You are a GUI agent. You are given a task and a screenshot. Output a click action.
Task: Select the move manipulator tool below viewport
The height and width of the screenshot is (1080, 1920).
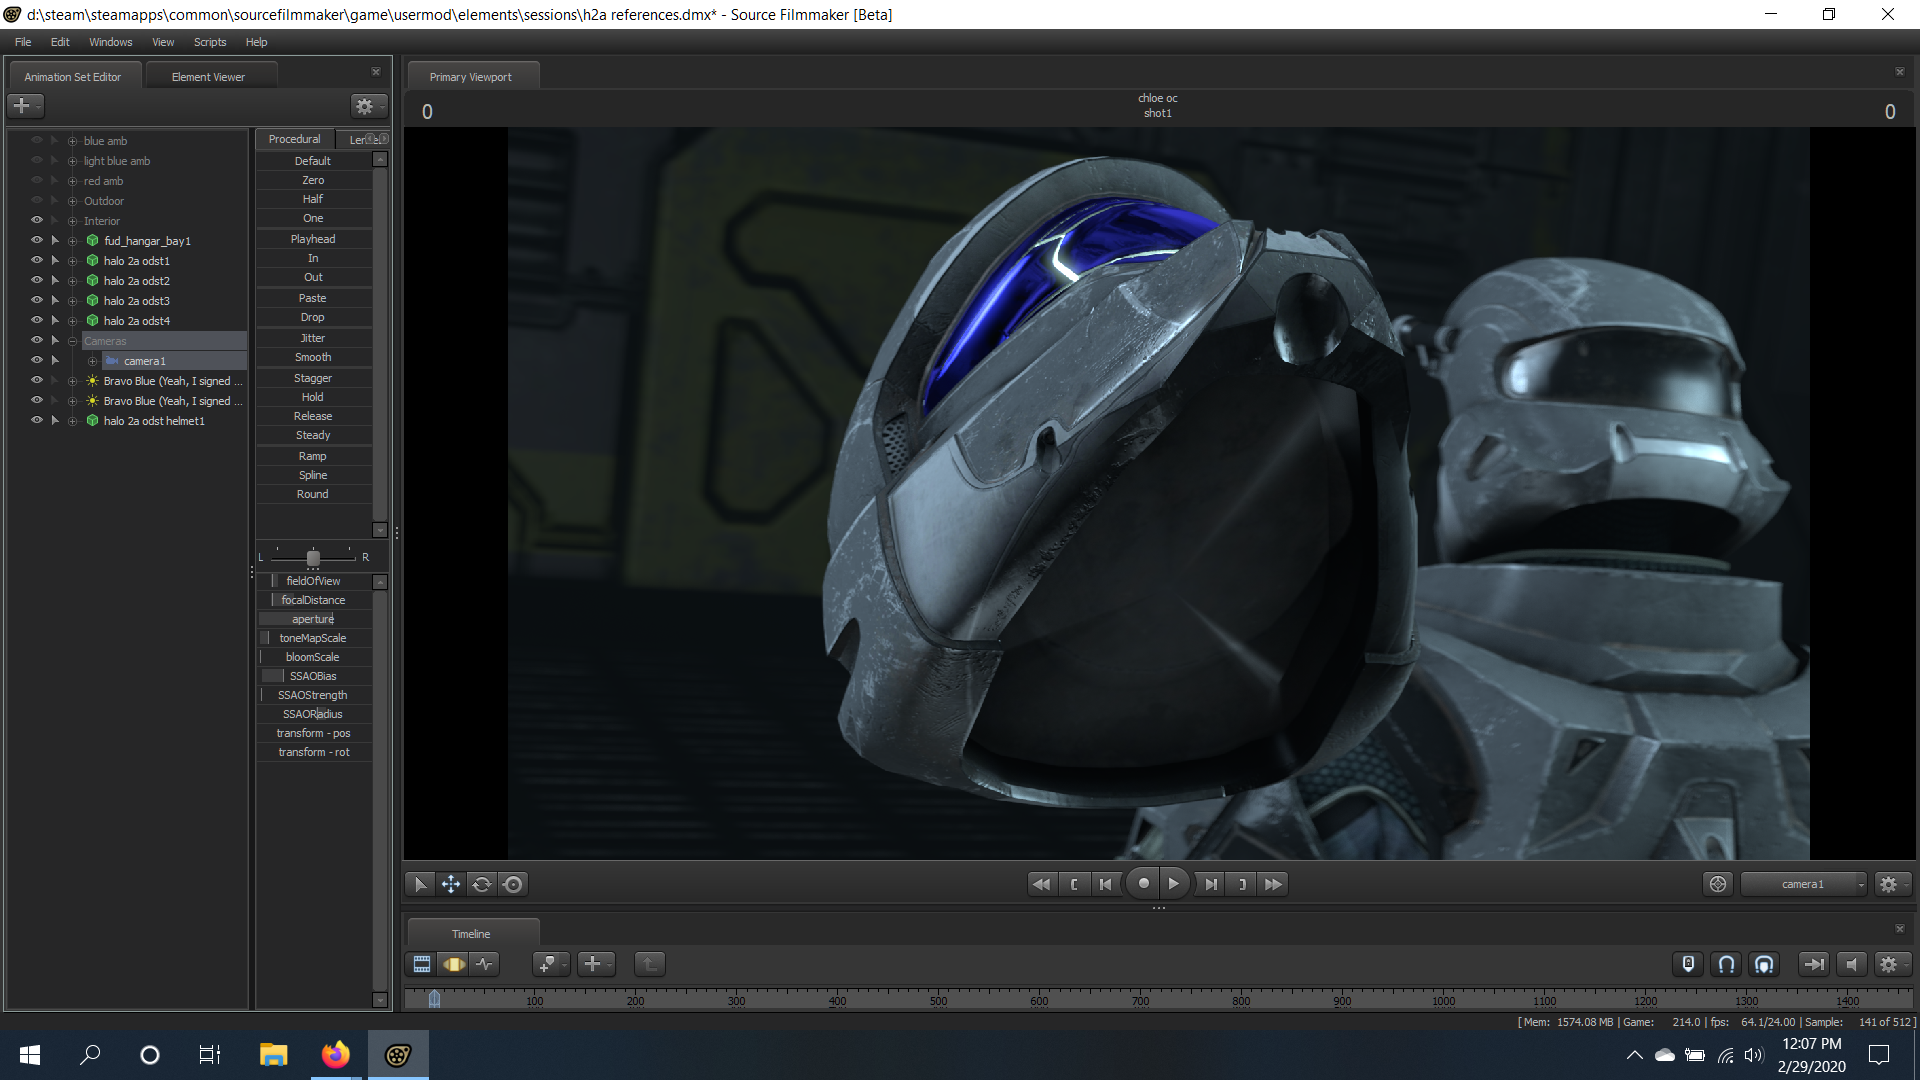point(451,884)
